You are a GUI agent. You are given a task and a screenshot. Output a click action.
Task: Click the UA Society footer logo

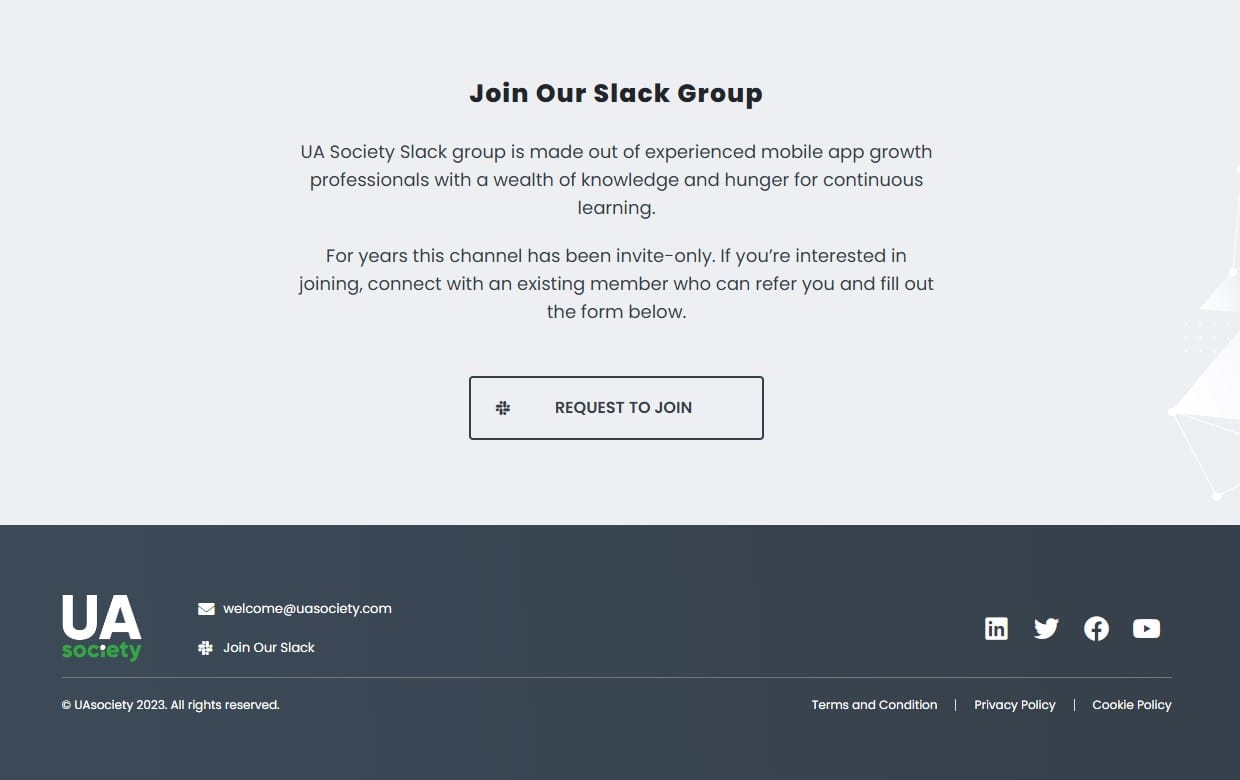coord(101,627)
